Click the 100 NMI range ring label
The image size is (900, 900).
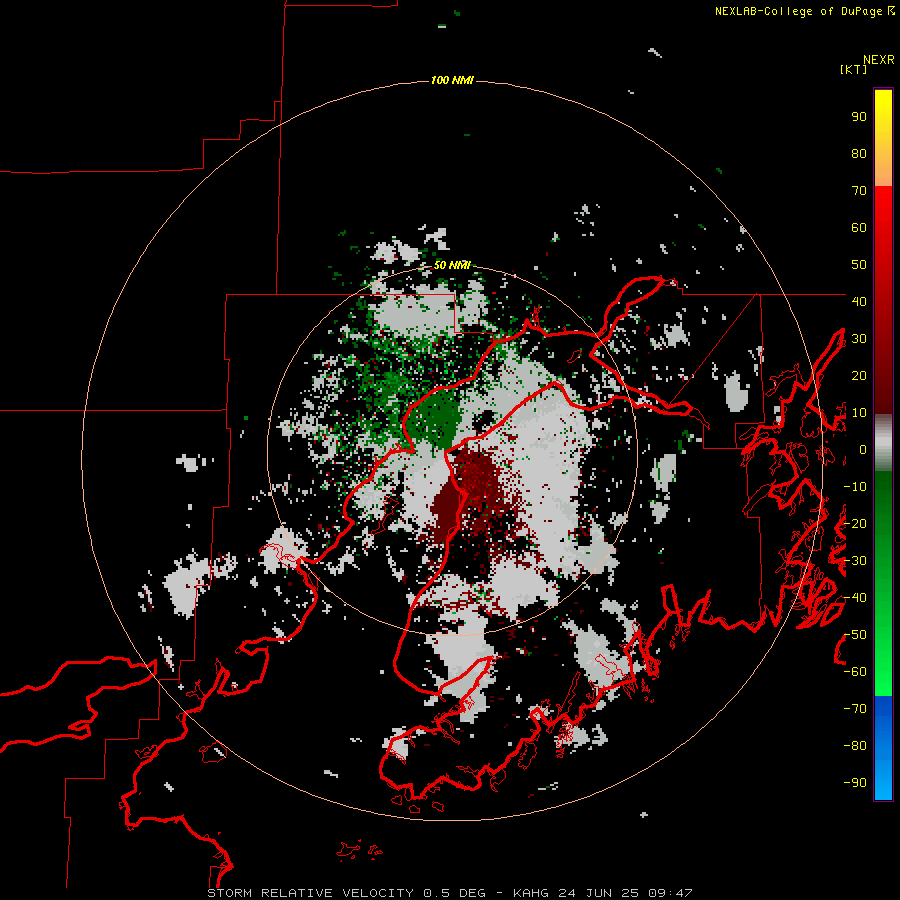(452, 80)
